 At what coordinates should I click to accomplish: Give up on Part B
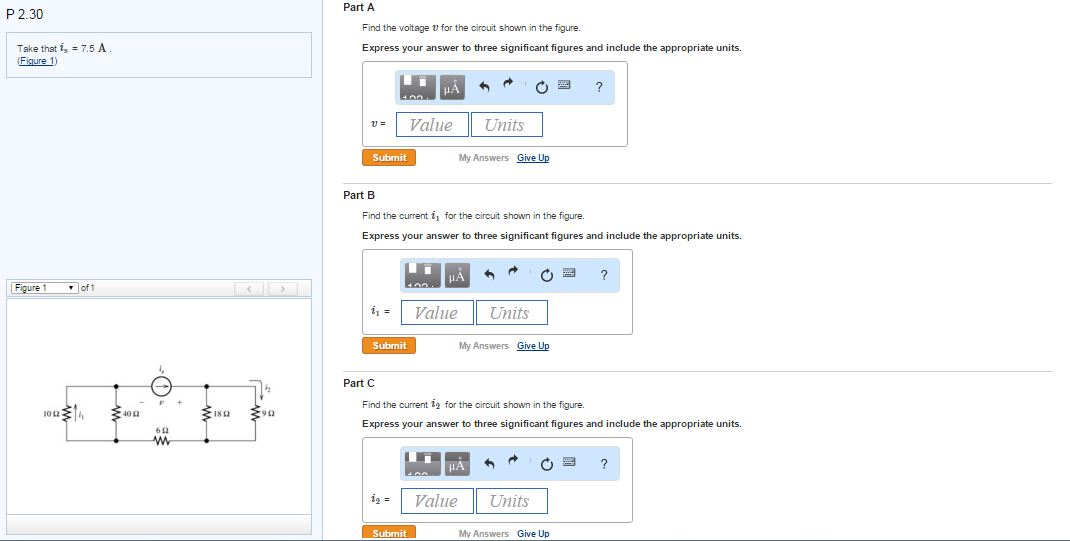[x=533, y=346]
